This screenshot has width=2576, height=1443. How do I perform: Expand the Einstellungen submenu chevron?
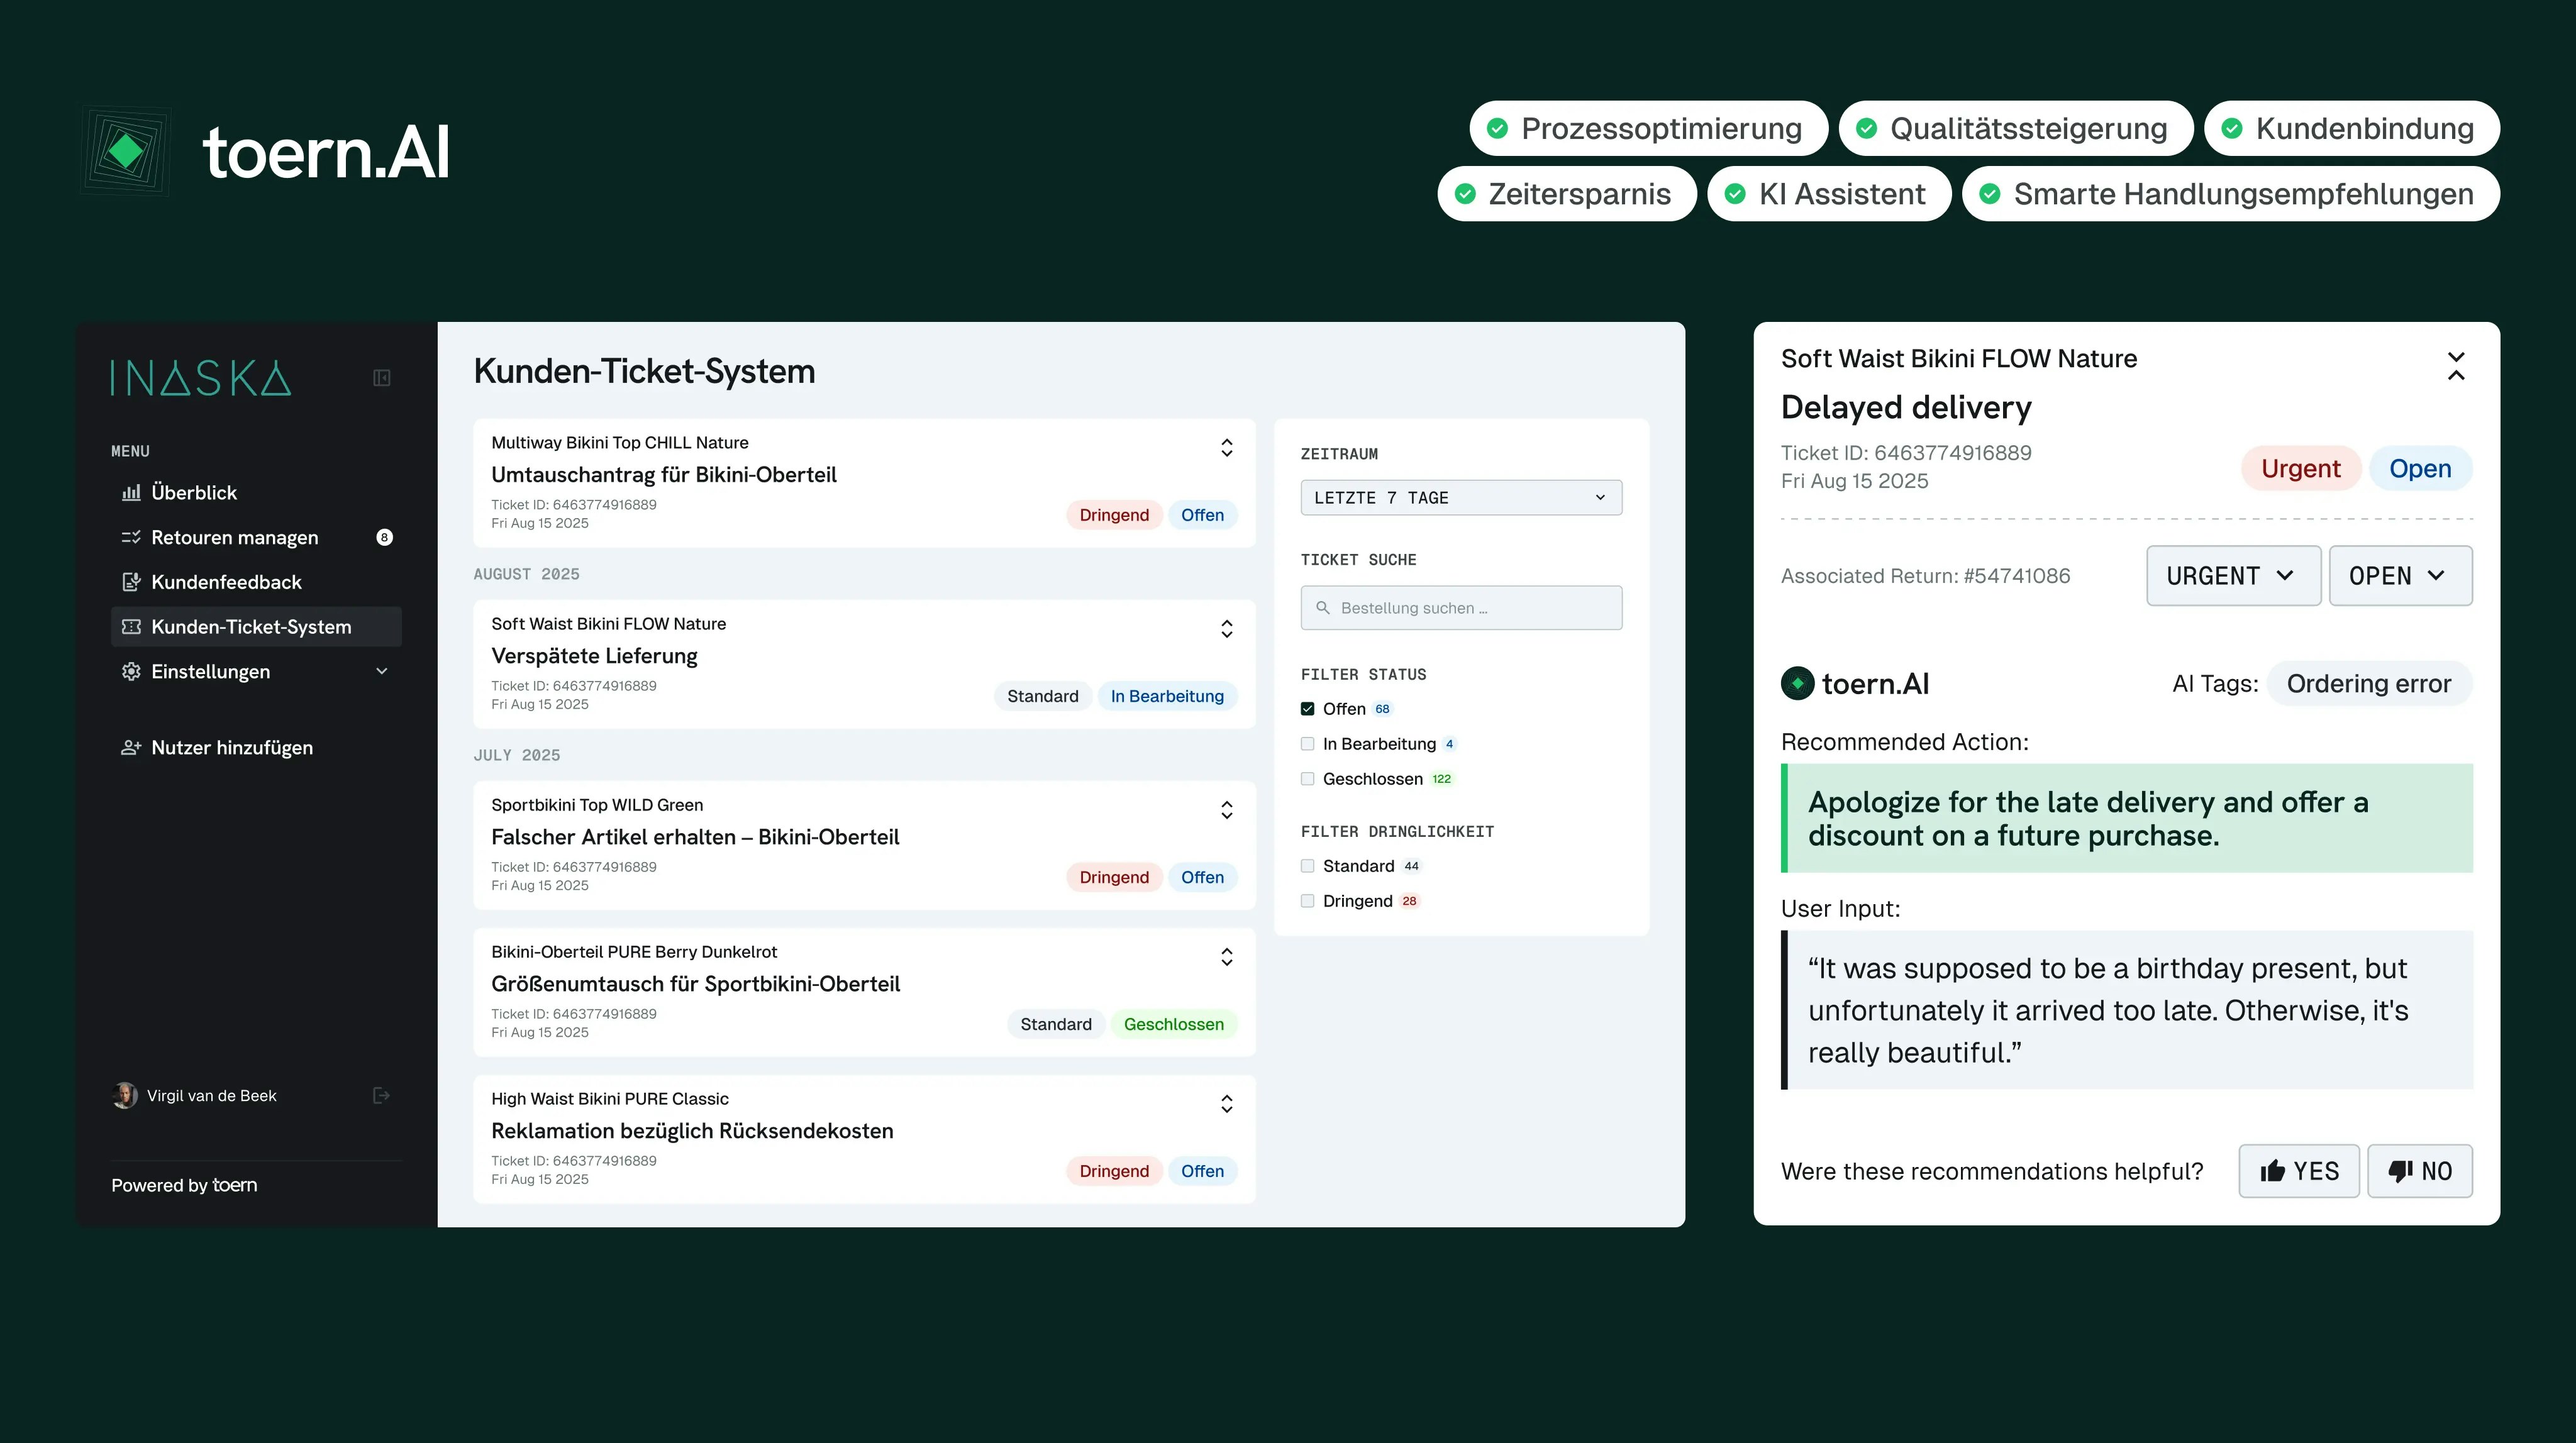381,672
